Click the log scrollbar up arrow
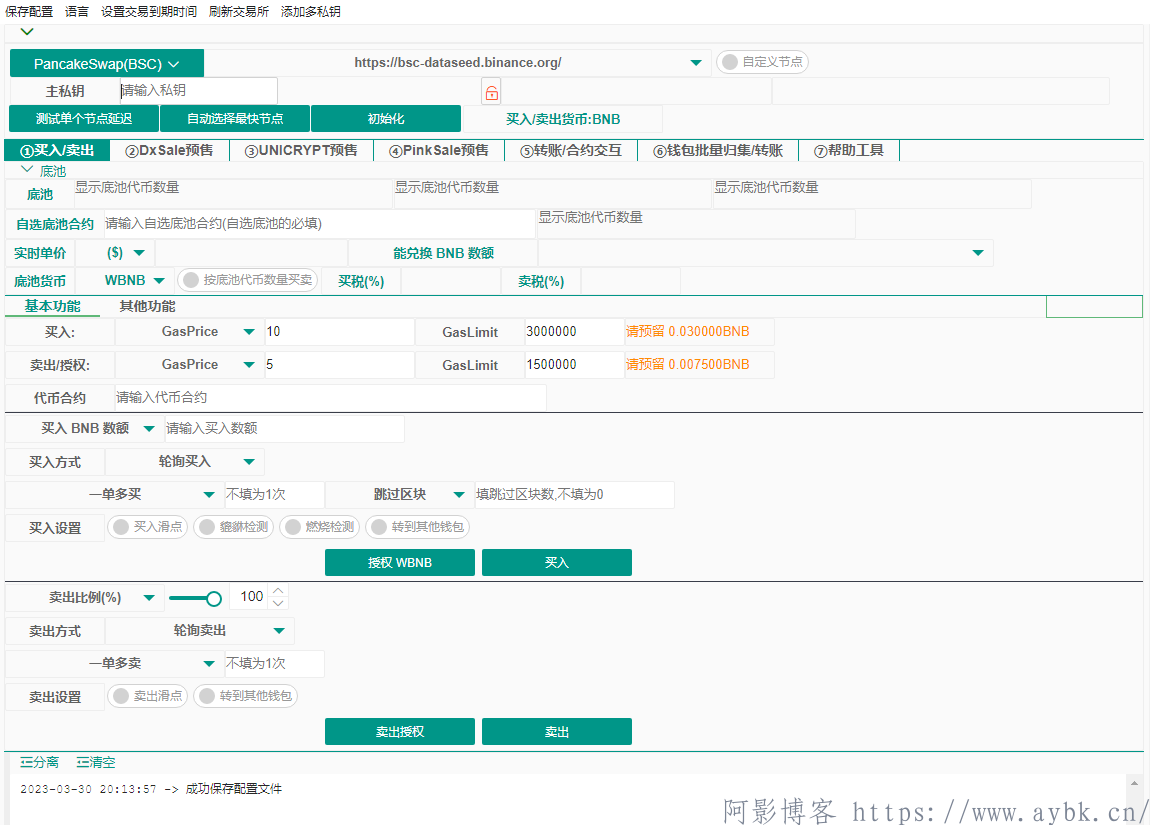The height and width of the screenshot is (825, 1150). 1134,783
